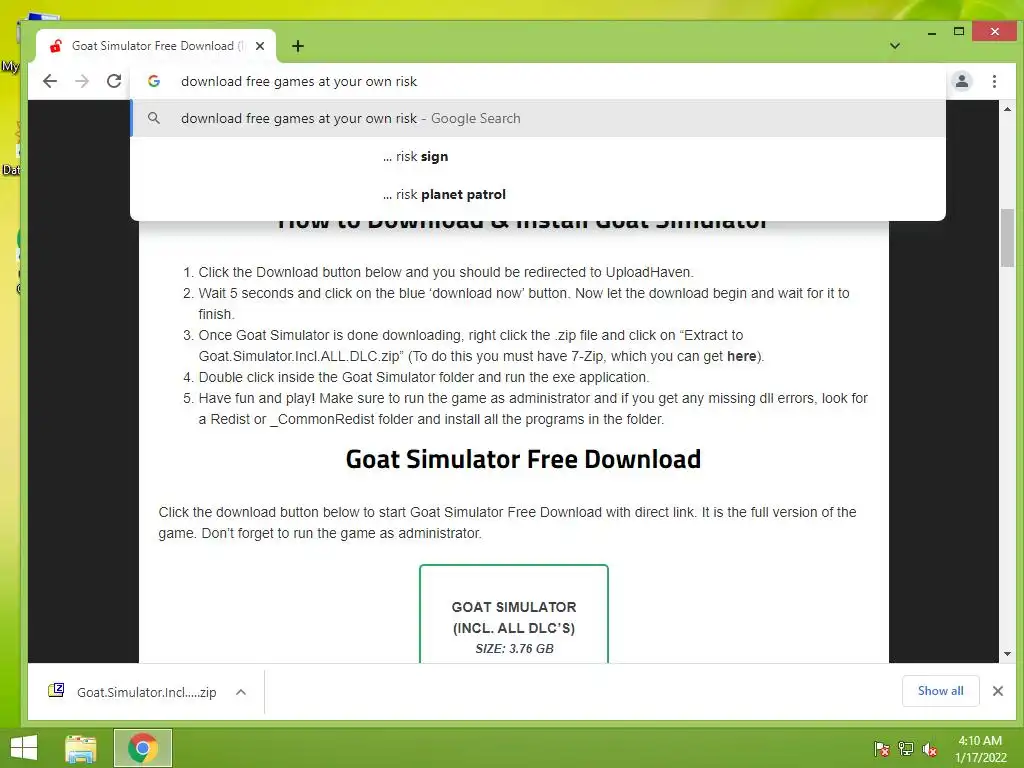Open the taskbar clock and date
The height and width of the screenshot is (768, 1024).
coord(980,749)
